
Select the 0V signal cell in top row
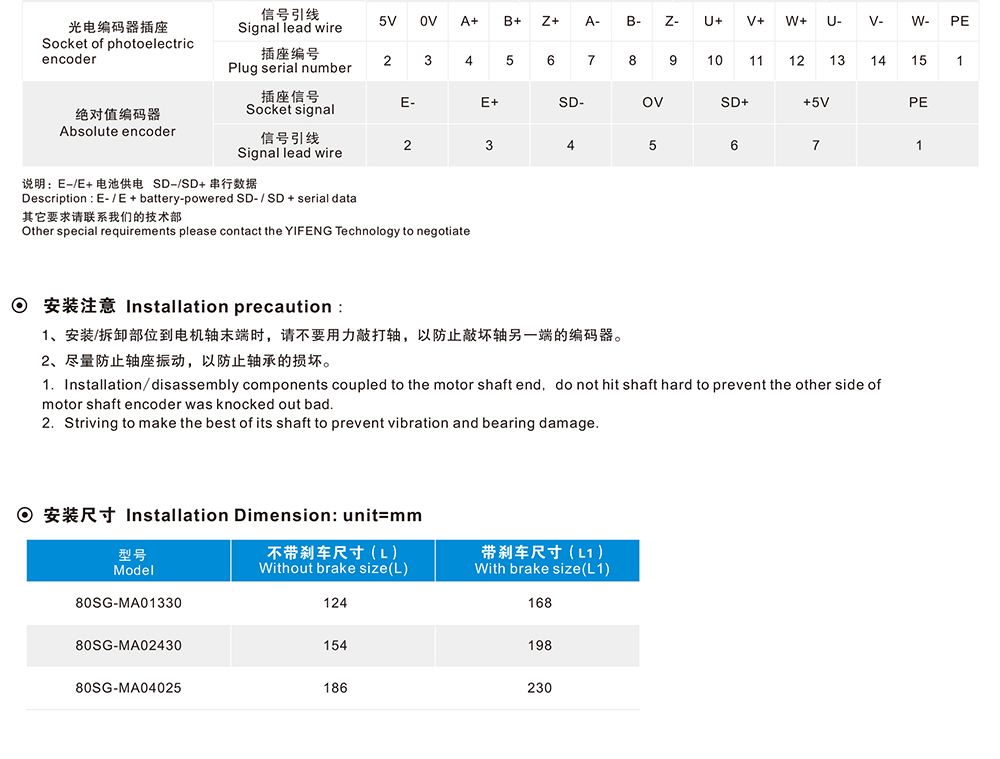point(428,21)
